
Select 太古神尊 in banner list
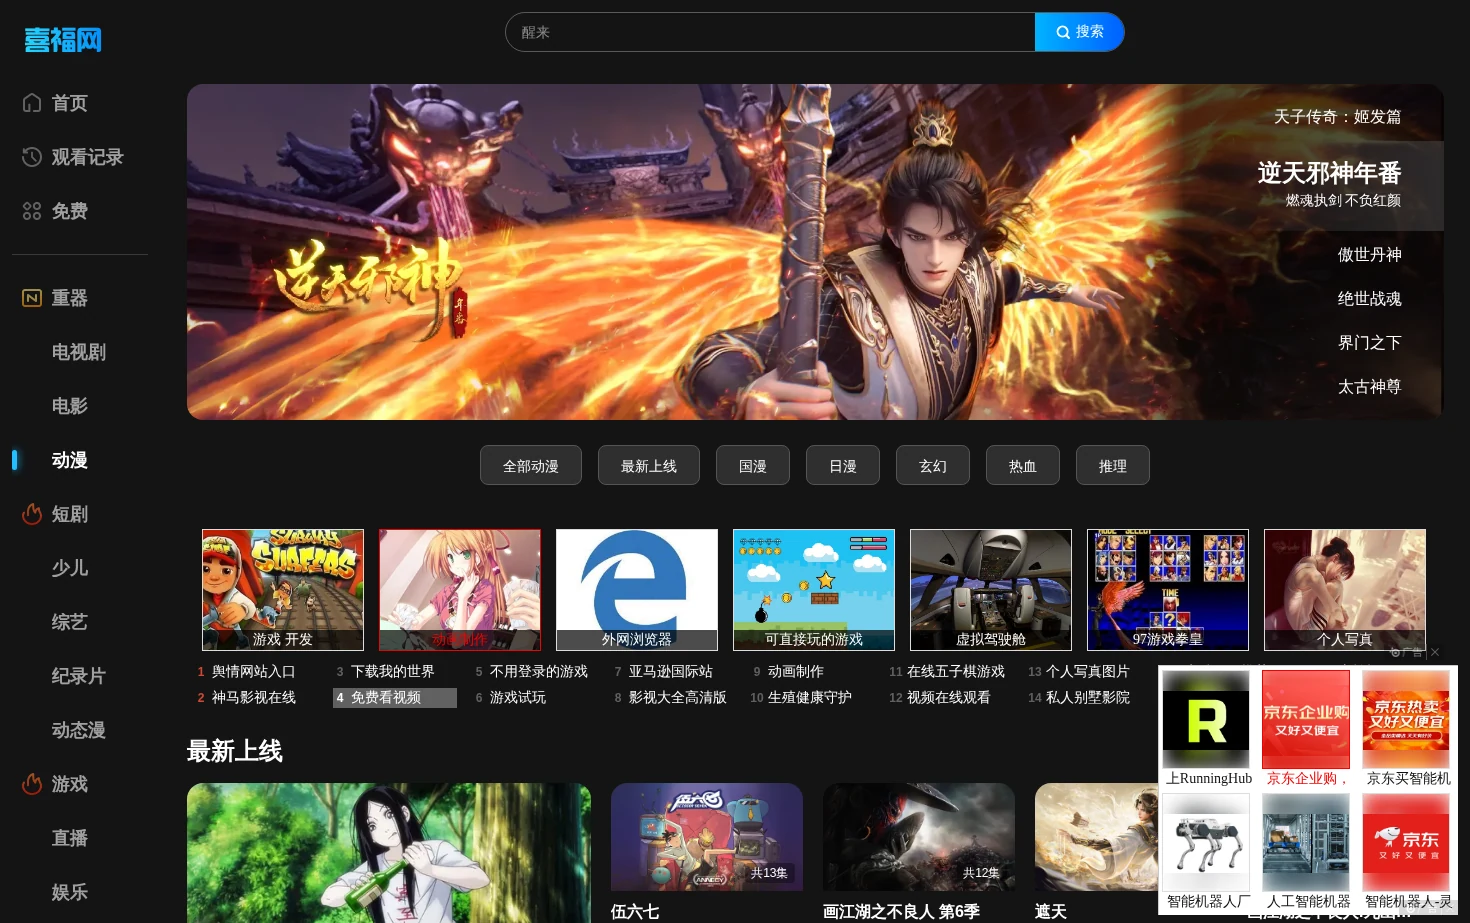1369,387
